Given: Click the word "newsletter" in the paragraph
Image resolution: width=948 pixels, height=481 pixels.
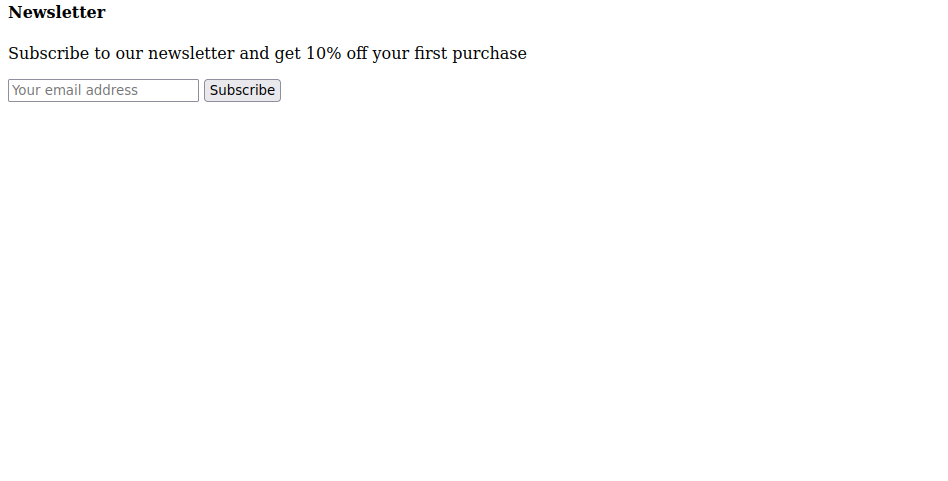Looking at the screenshot, I should pos(191,53).
